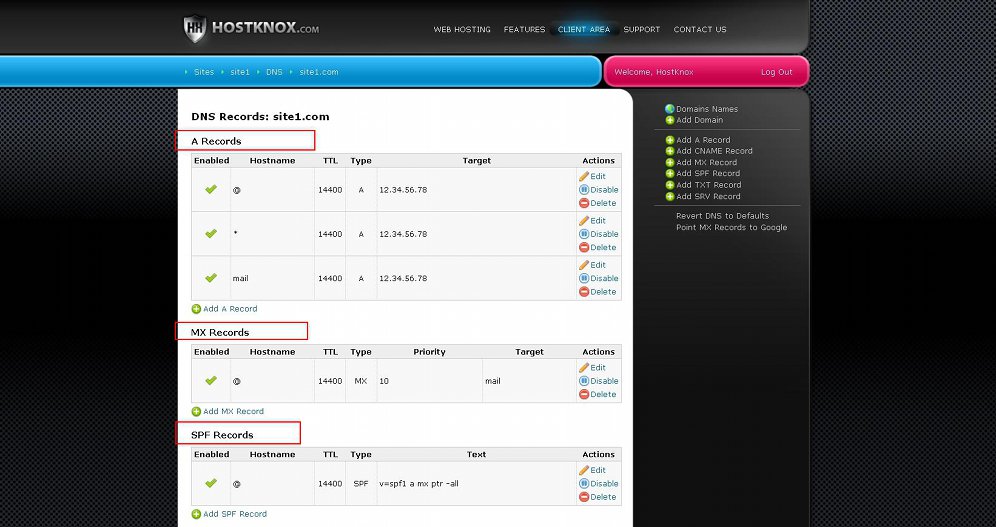Click the green plus icon beside Add SPF Record below table
The image size is (996, 527).
(x=196, y=514)
